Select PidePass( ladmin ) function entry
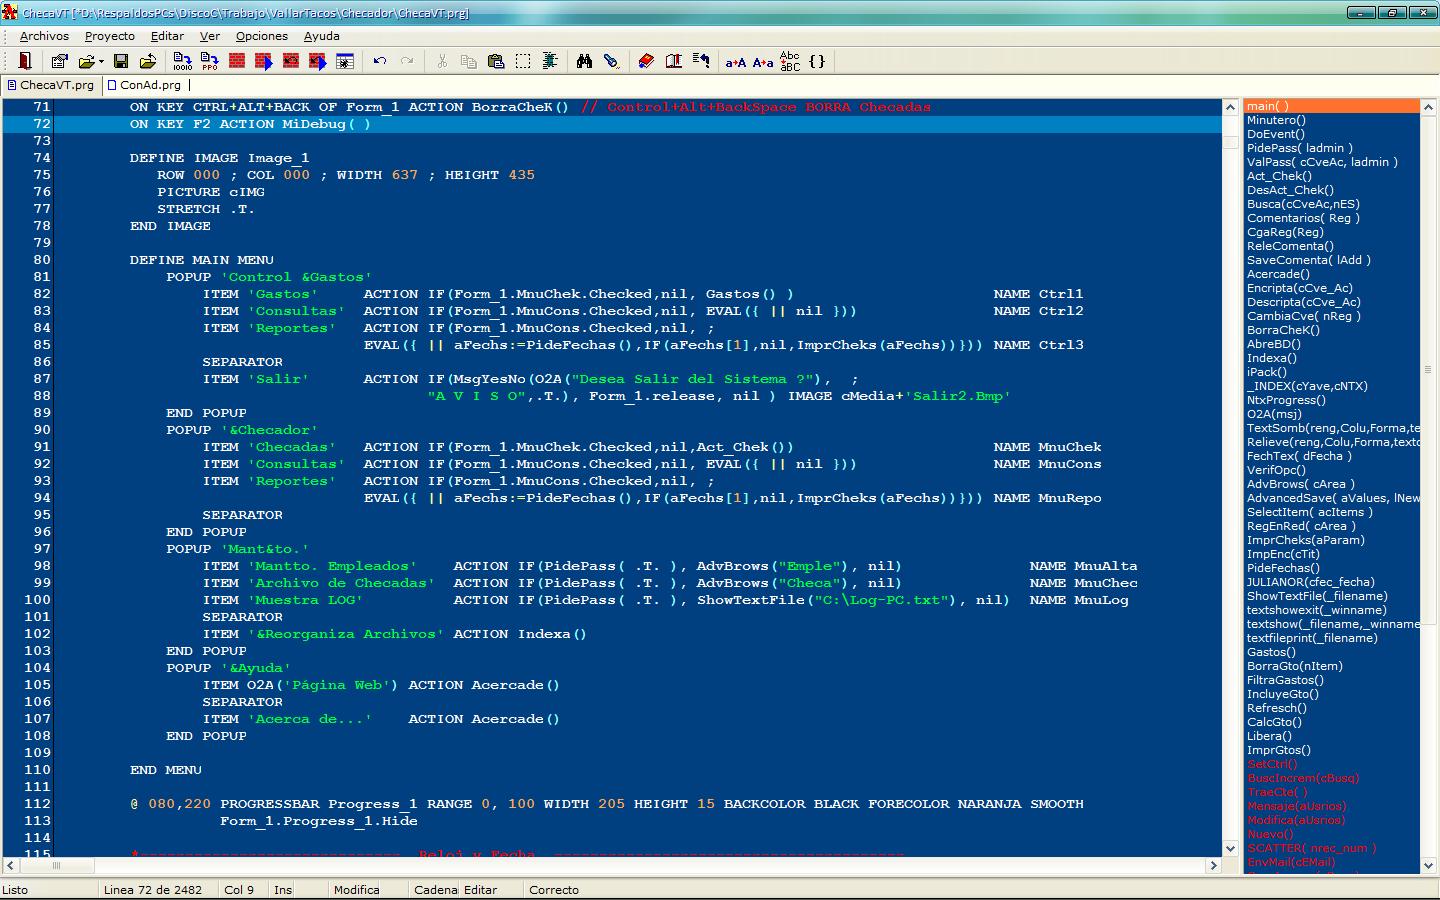This screenshot has width=1440, height=900. [1299, 148]
